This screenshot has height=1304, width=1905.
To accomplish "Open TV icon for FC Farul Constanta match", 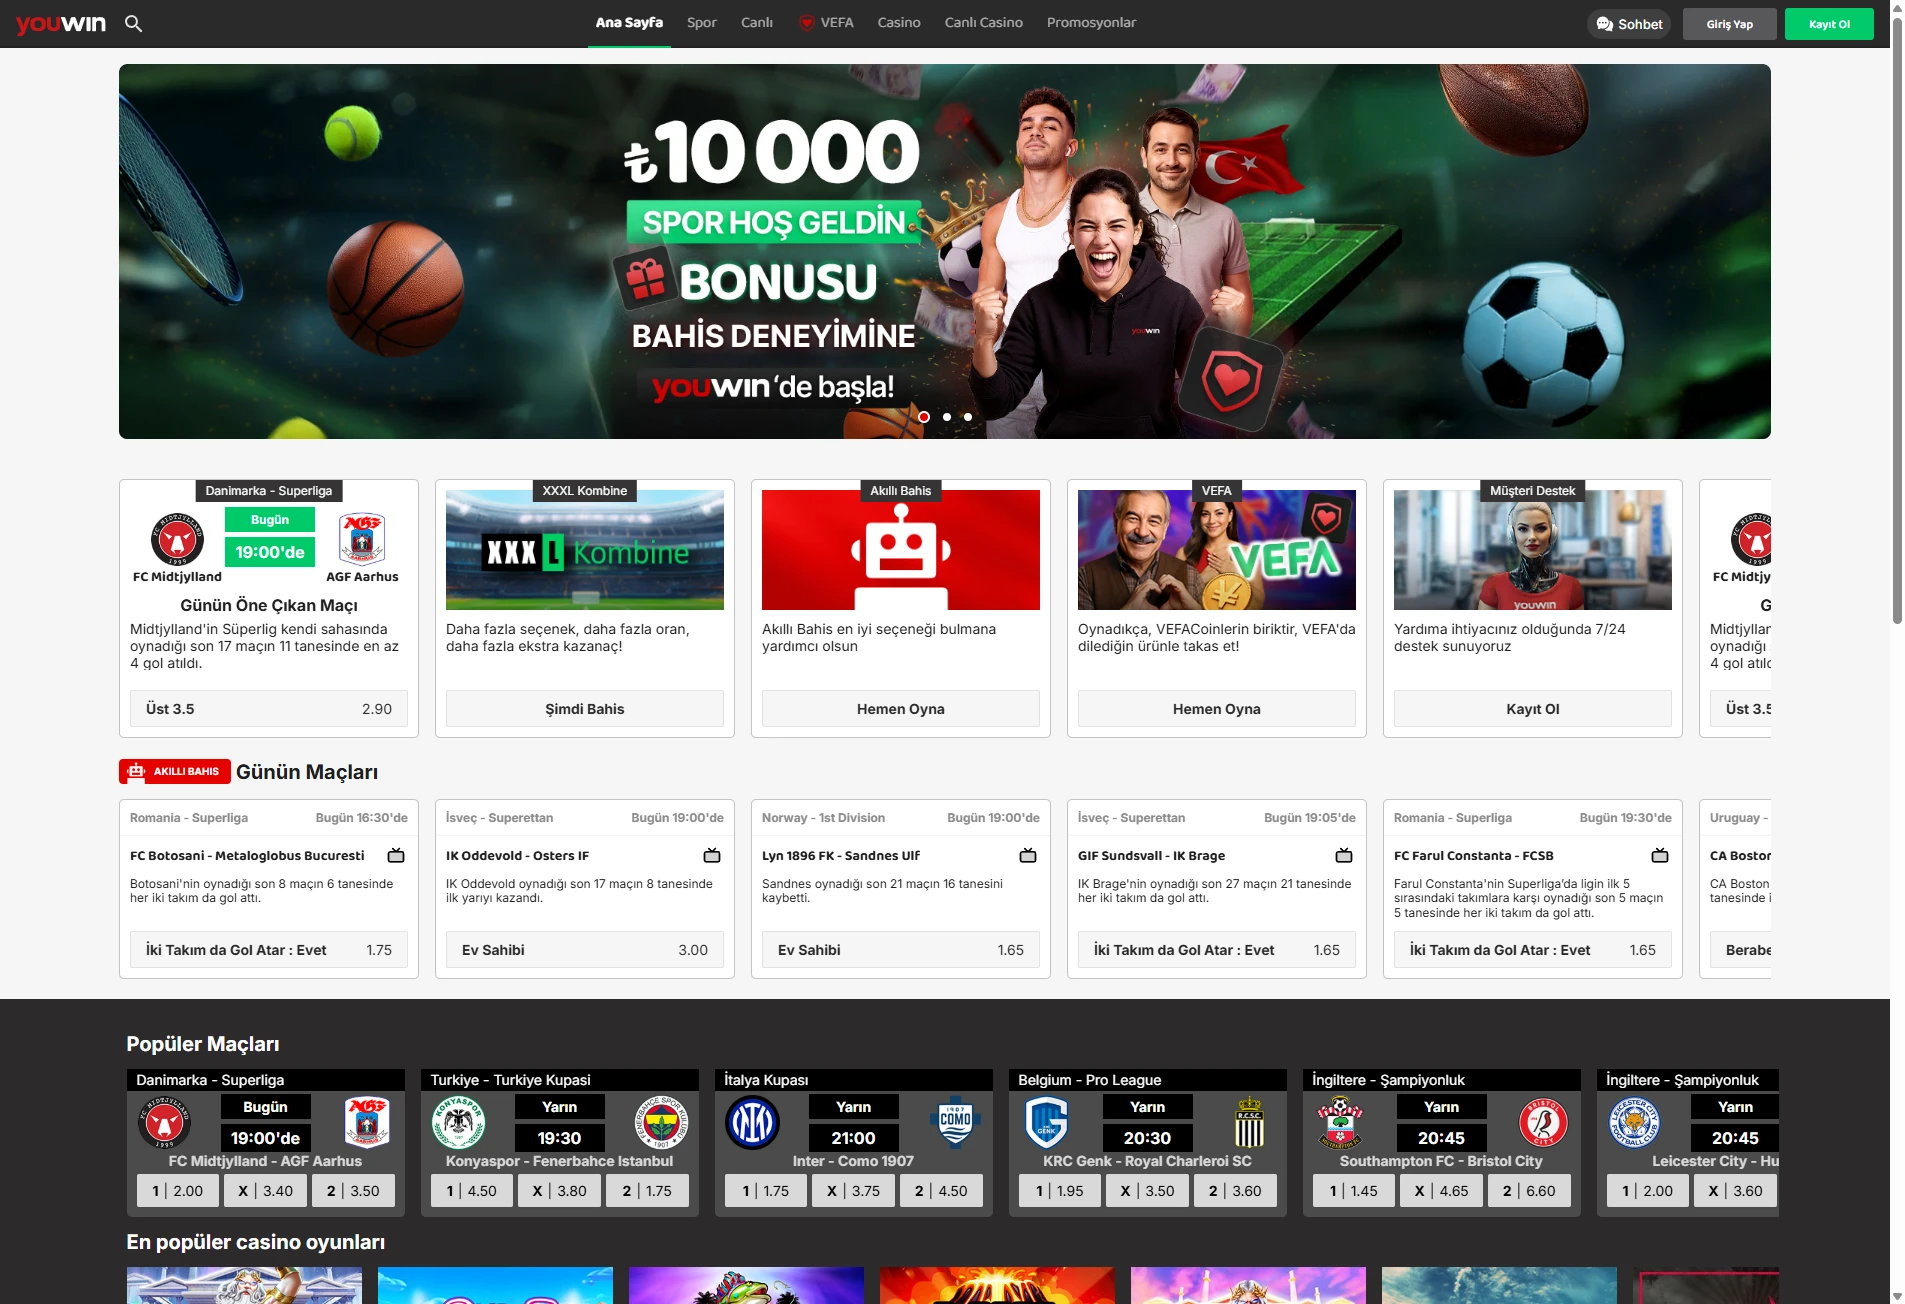I will [1660, 856].
